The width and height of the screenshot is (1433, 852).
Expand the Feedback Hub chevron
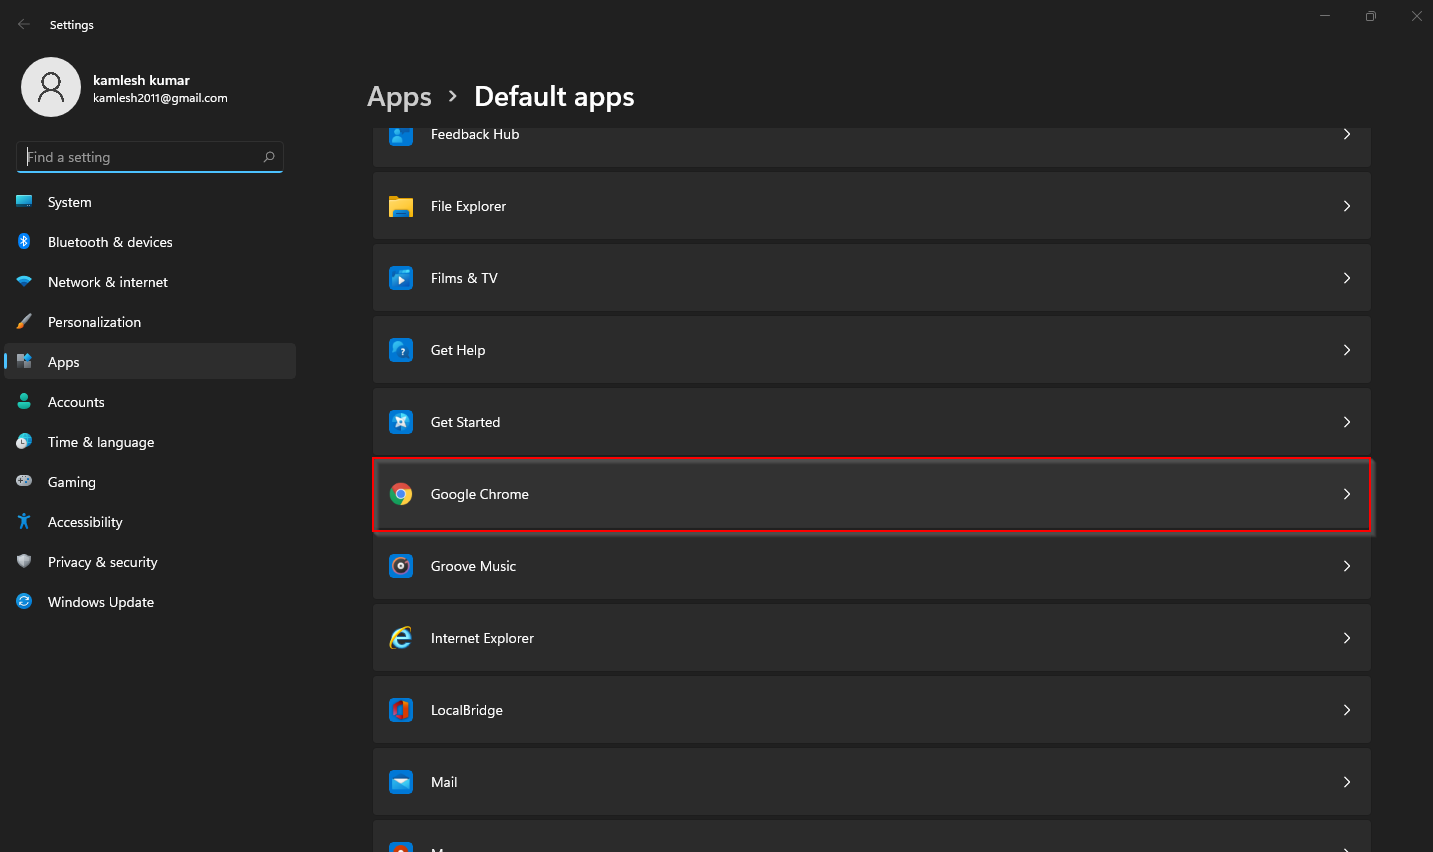point(1347,134)
